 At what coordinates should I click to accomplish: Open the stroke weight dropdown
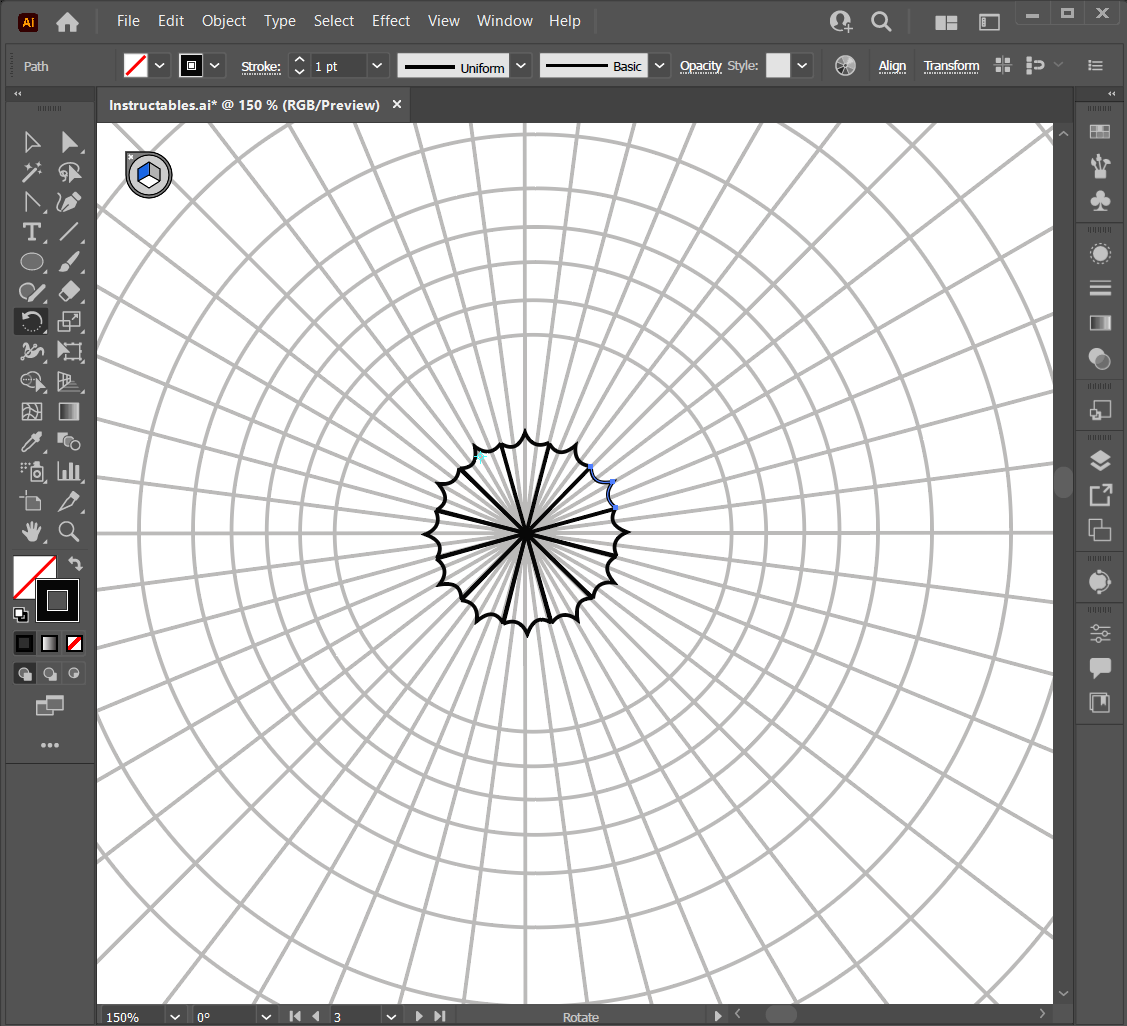377,66
